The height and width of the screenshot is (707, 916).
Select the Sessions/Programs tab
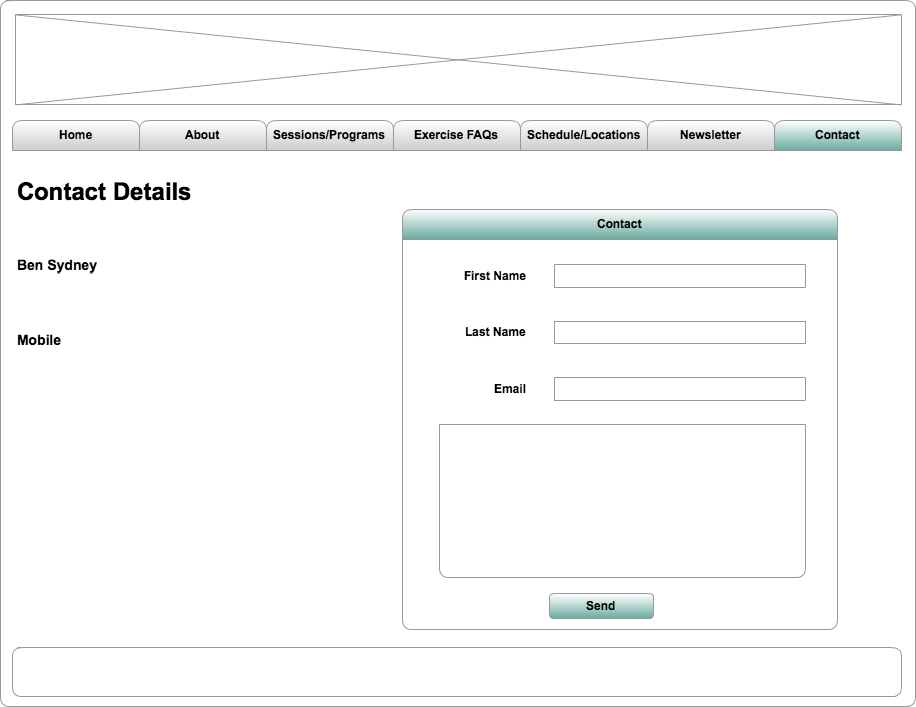coord(329,134)
